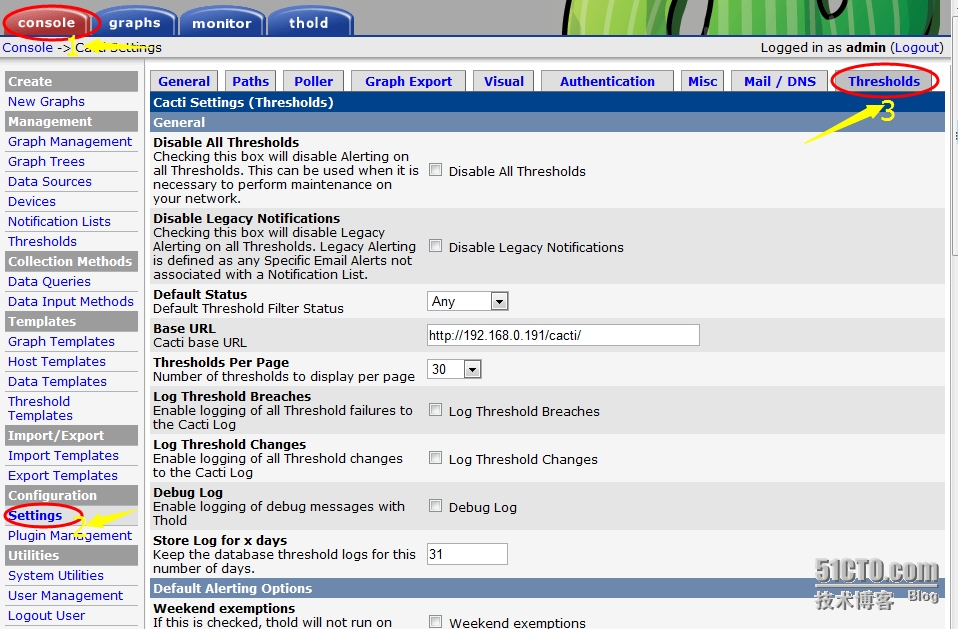Select the Thresholds settings tab

883,81
